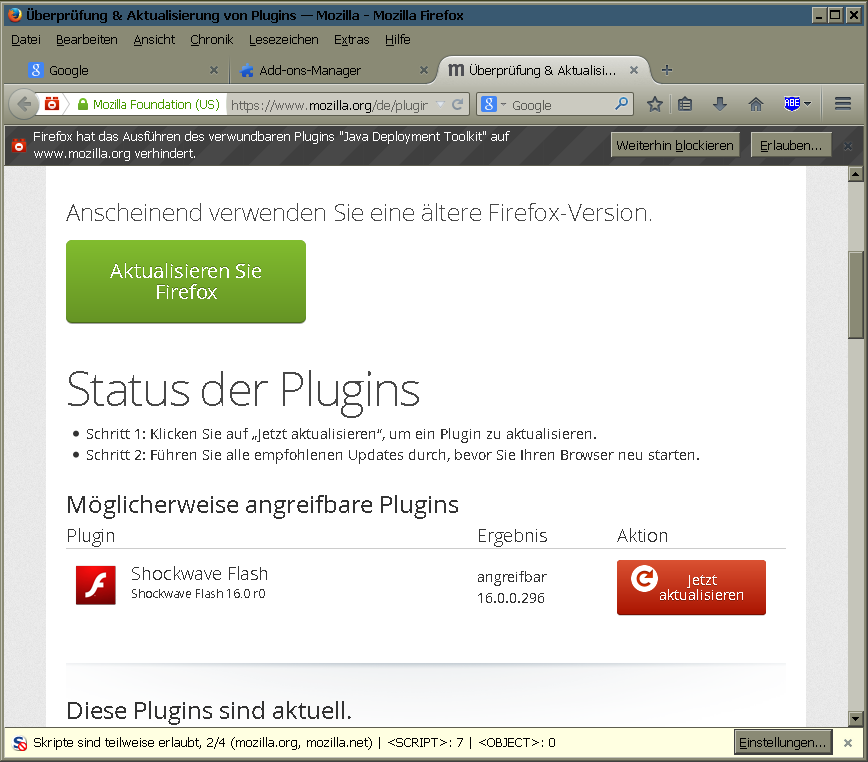Select the Überprüfung & Aktualisierung tab
The height and width of the screenshot is (762, 868).
(542, 70)
